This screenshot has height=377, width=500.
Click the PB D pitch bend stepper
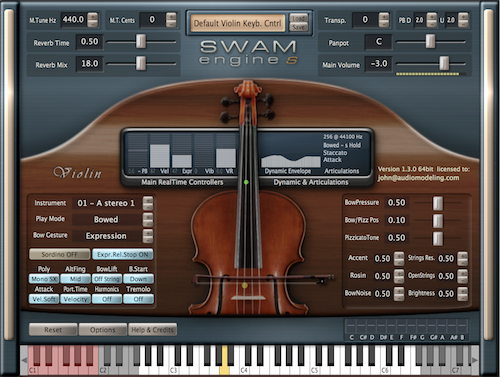432,20
